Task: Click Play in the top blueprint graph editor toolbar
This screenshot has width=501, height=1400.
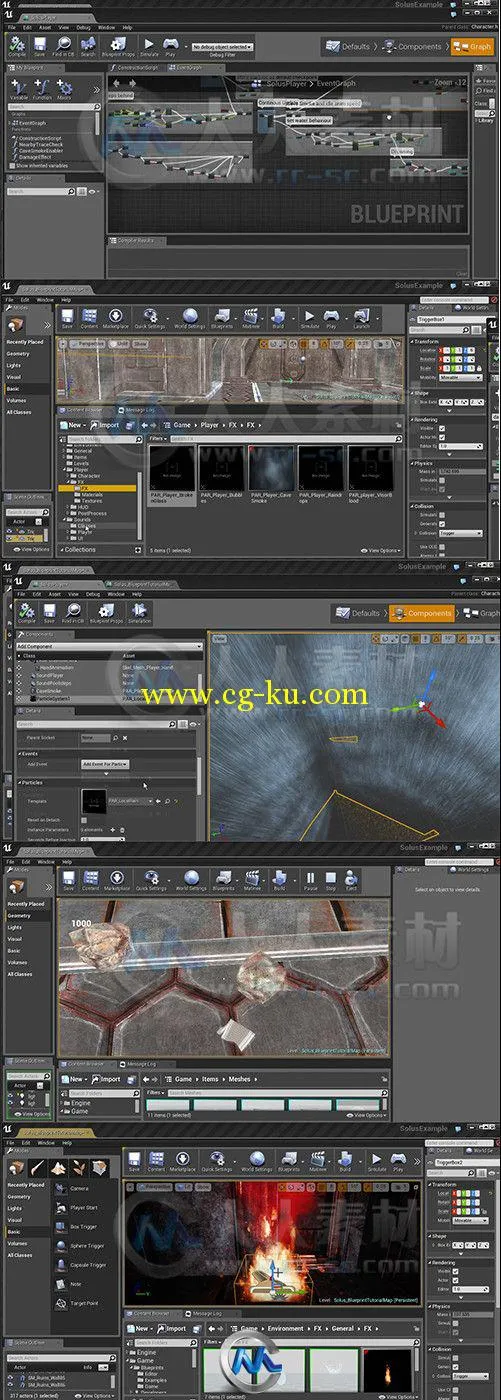Action: tap(171, 46)
